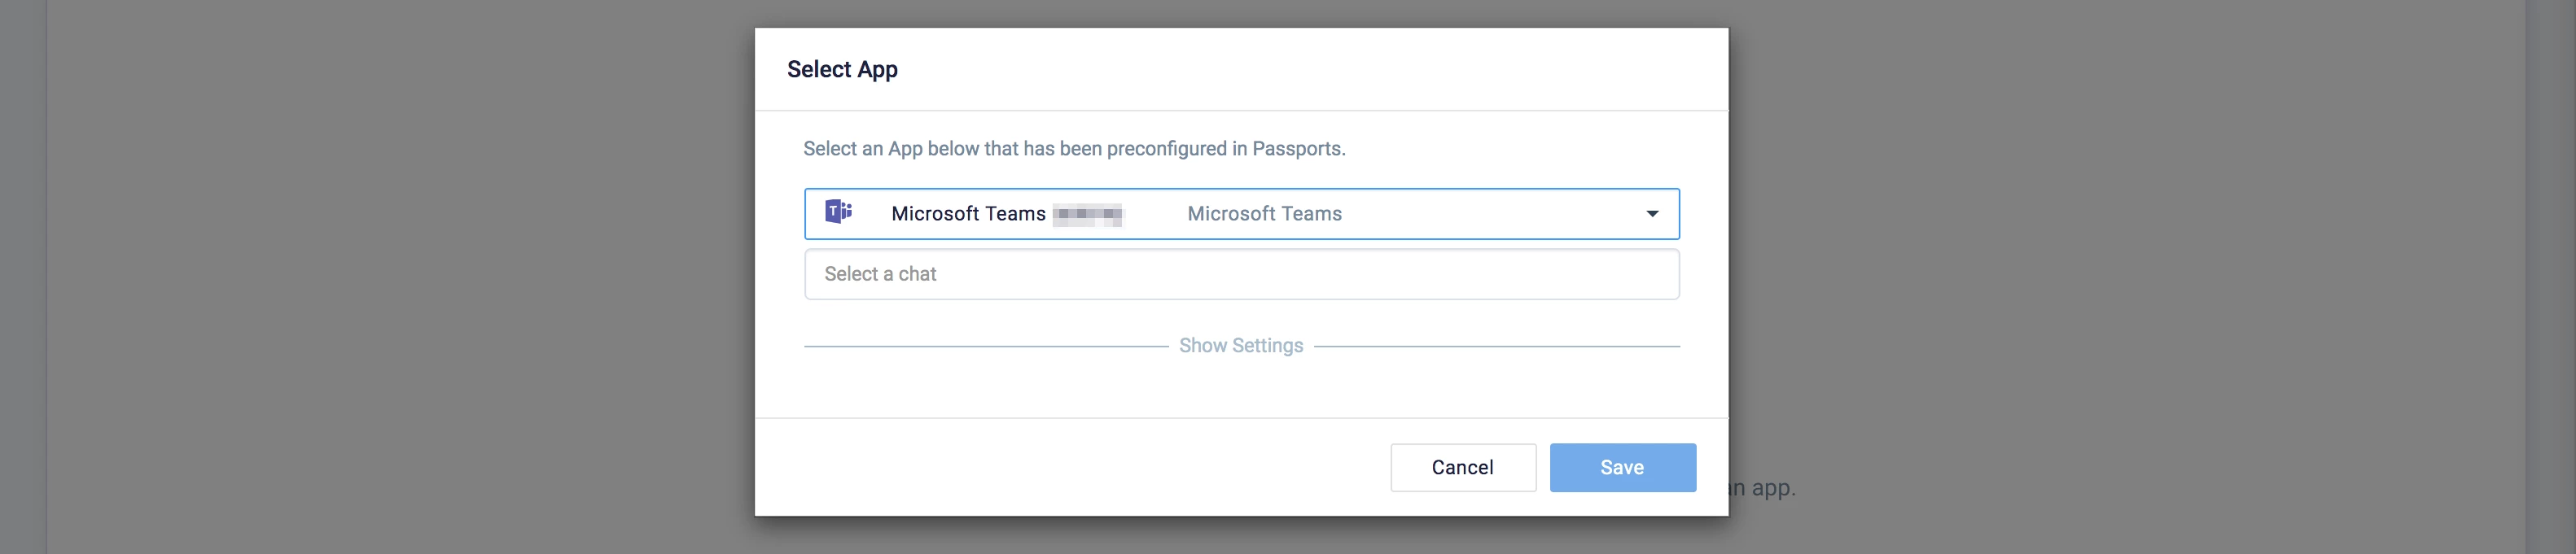
Task: Click the word Passports in the description
Action: [x=1297, y=149]
